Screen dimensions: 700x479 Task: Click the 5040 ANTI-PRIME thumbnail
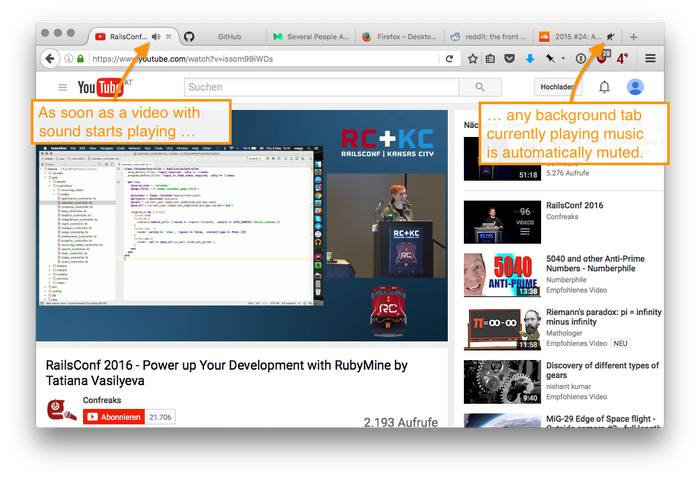tap(502, 275)
